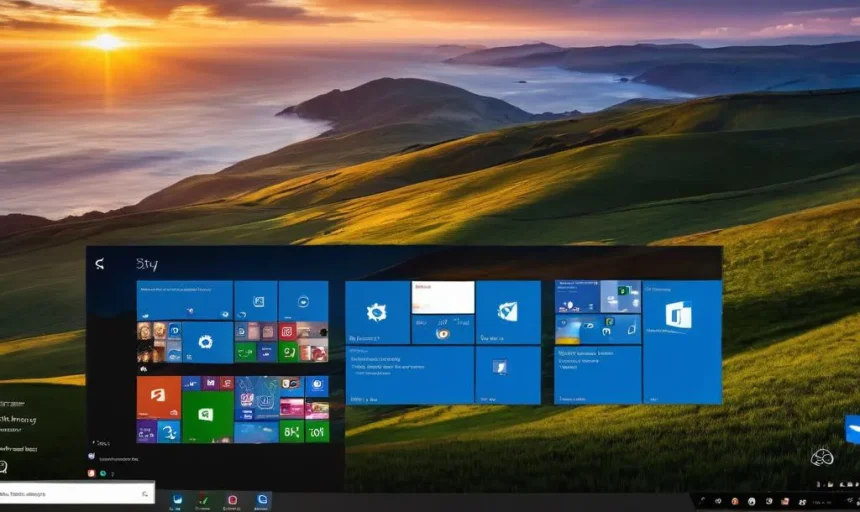The image size is (860, 512).
Task: Open the blue tile with the tilted envelope icon
Action: 508,312
